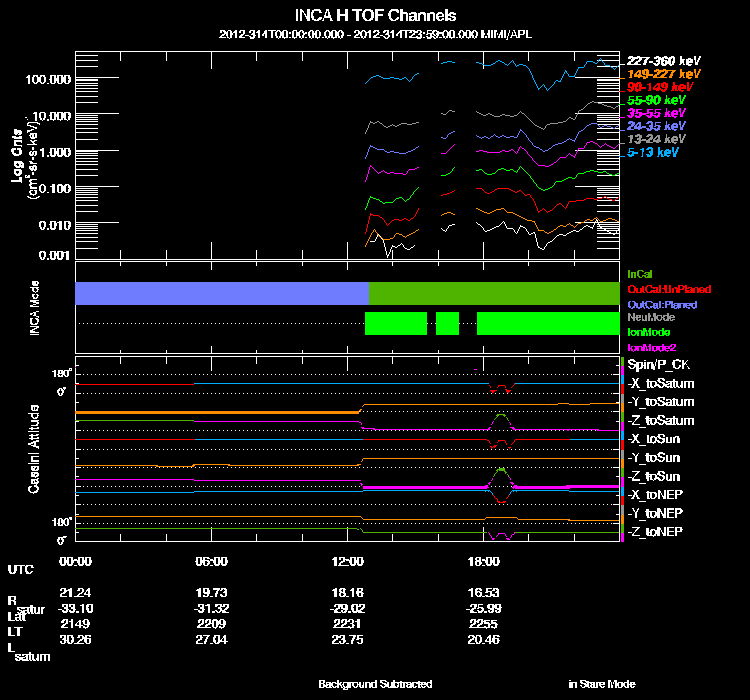Select the date range subtitle with MIMI/APL
The image size is (750, 700).
[375, 34]
